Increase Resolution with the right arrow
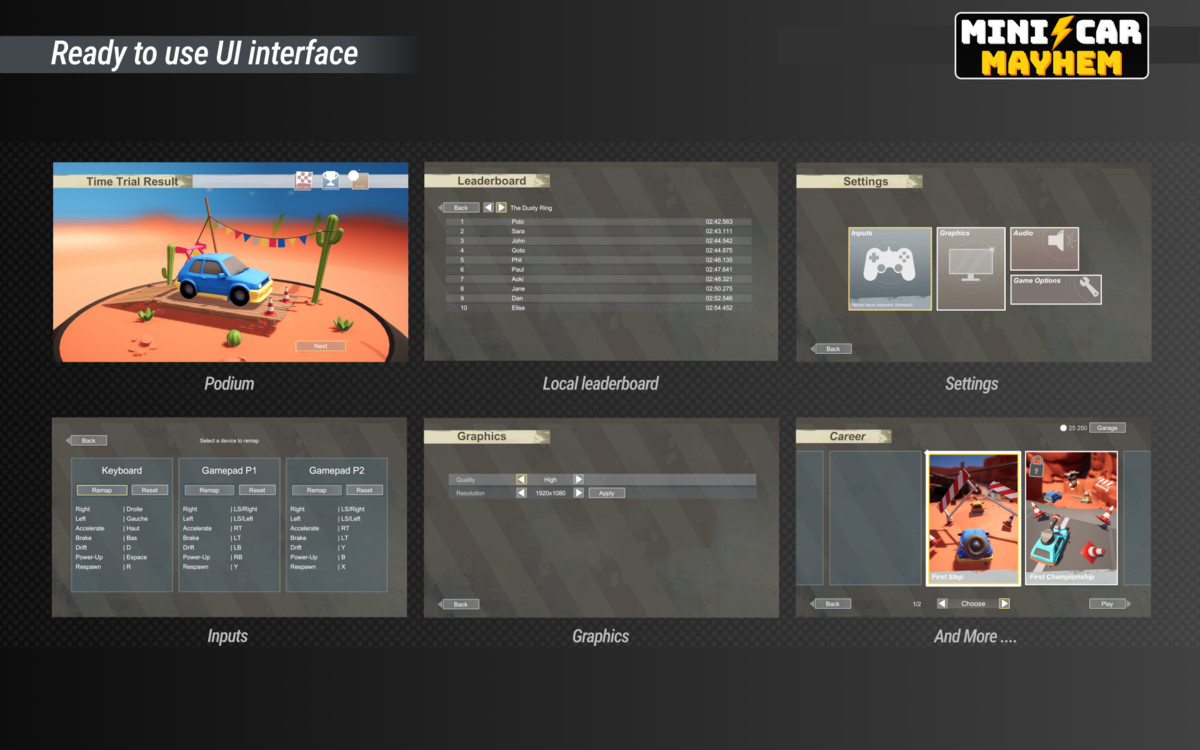 tap(578, 493)
